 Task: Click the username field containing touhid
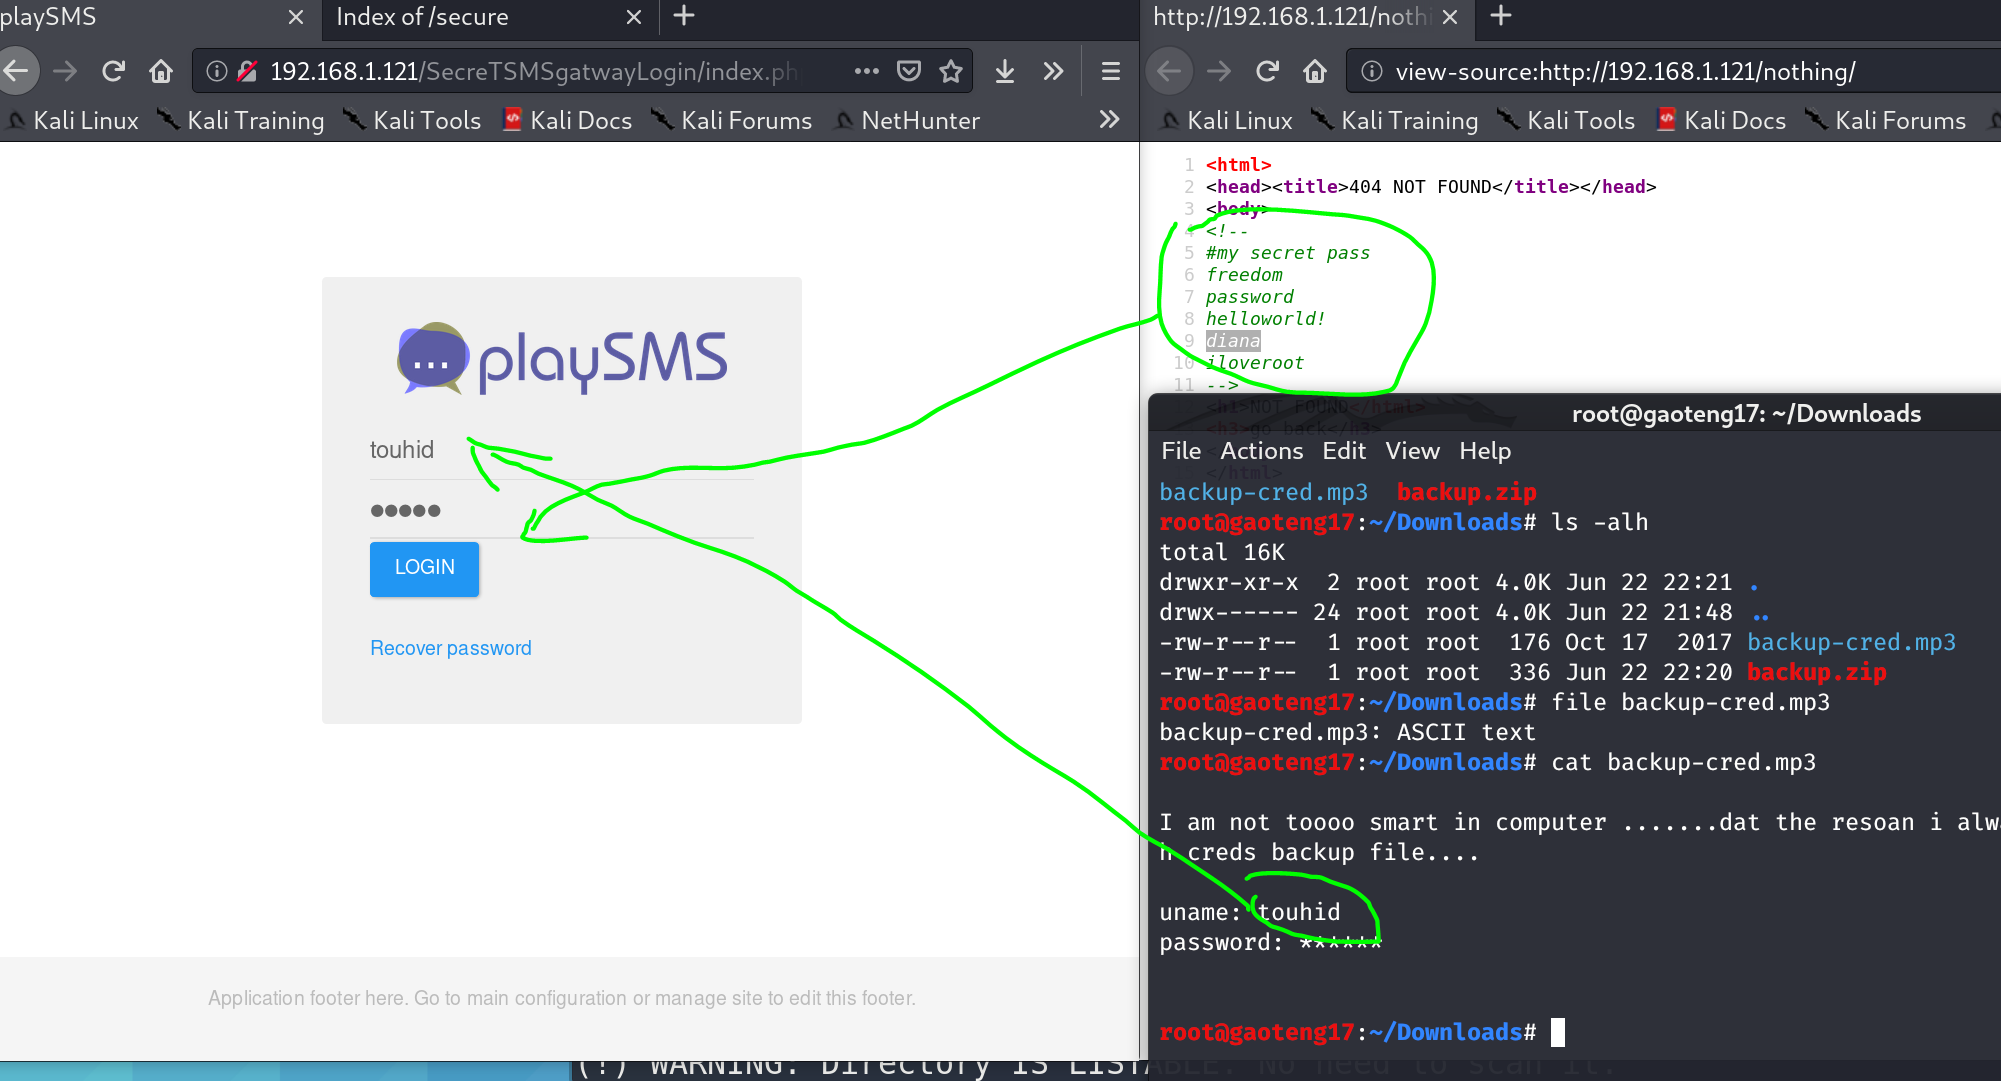(560, 451)
